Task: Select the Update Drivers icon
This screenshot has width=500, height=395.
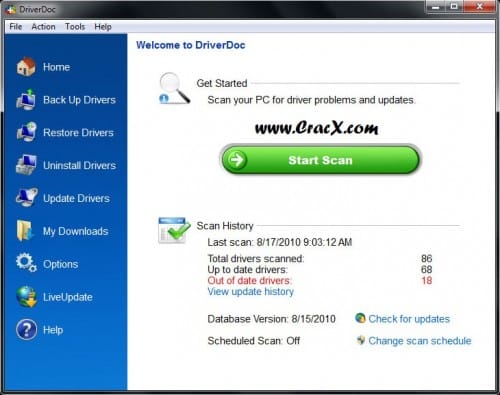Action: [26, 197]
